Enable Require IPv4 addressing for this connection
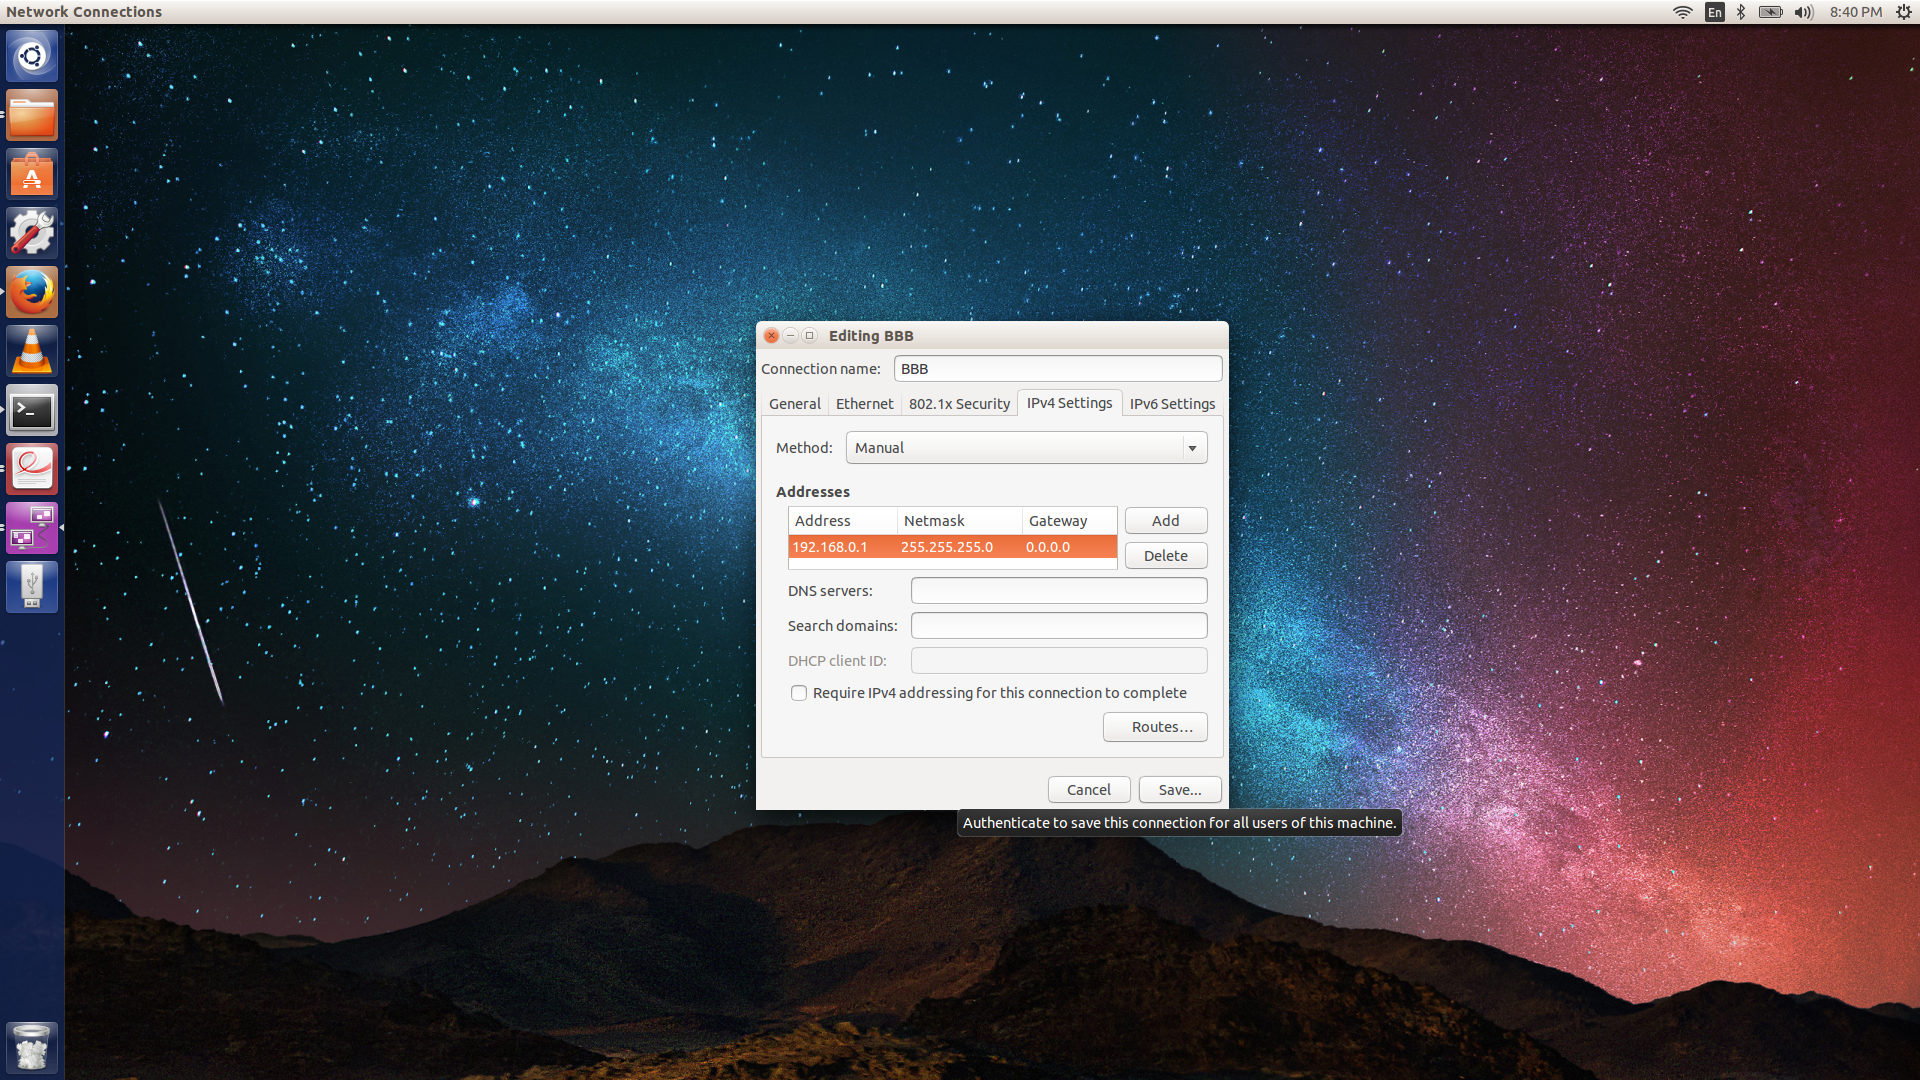Viewport: 1920px width, 1080px height. click(799, 692)
